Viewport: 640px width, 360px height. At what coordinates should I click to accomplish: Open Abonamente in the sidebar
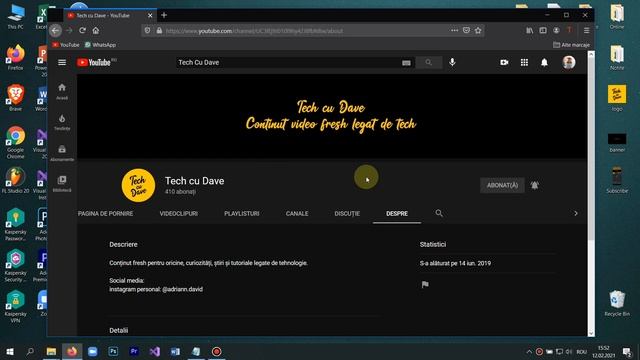(62, 153)
